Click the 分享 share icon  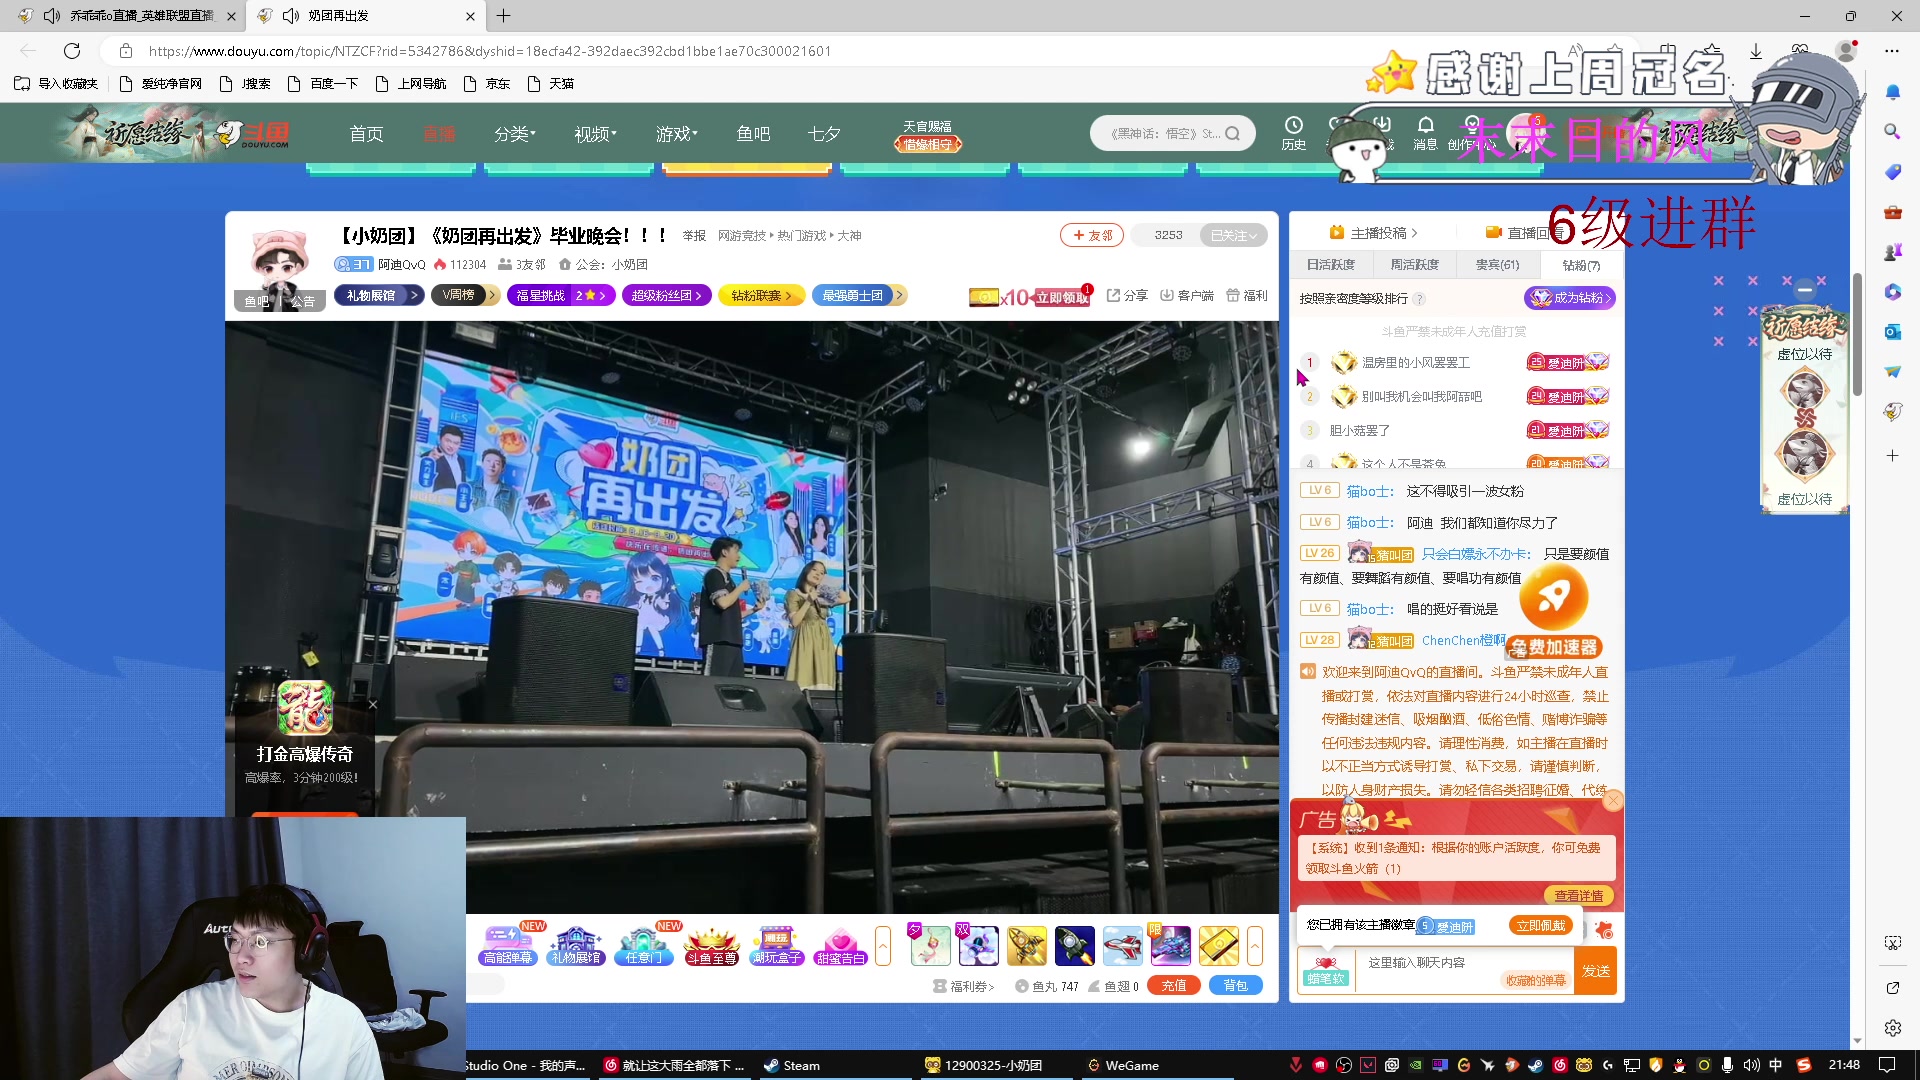pyautogui.click(x=1127, y=295)
